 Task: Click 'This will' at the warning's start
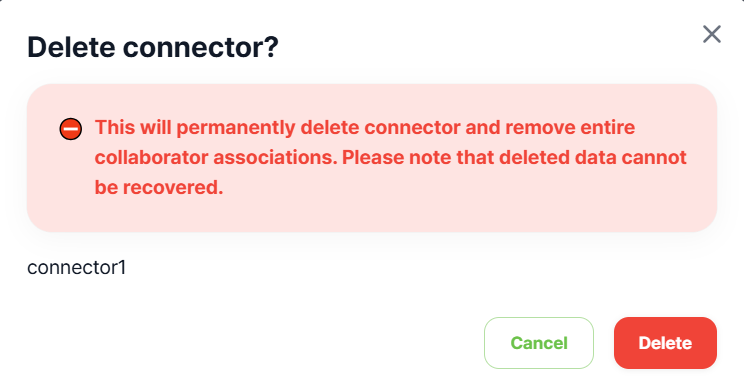(x=130, y=128)
